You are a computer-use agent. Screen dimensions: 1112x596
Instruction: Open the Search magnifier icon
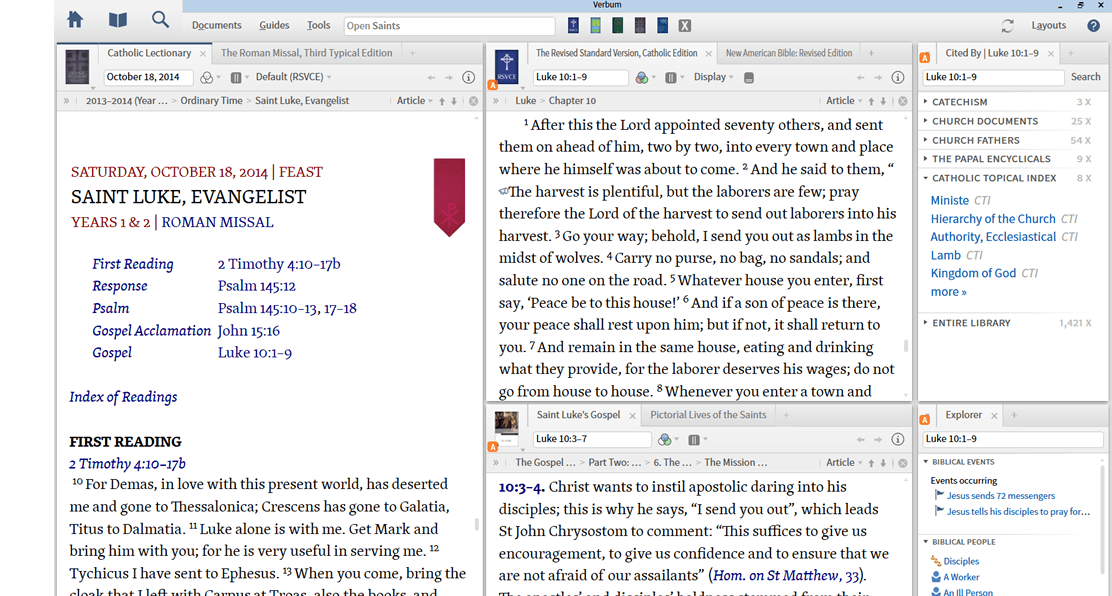(x=161, y=20)
